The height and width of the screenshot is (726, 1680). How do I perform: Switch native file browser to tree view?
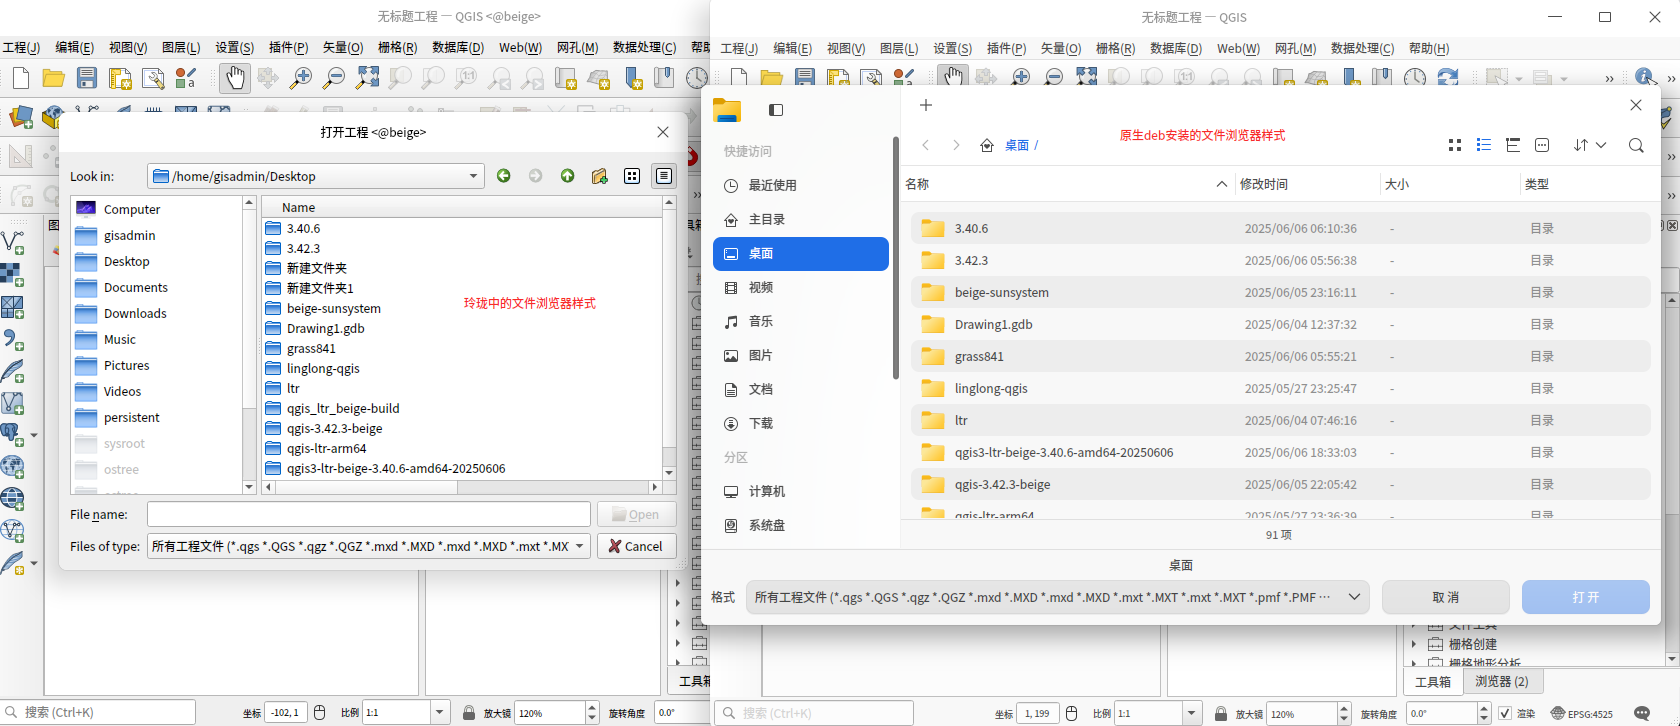(1513, 145)
